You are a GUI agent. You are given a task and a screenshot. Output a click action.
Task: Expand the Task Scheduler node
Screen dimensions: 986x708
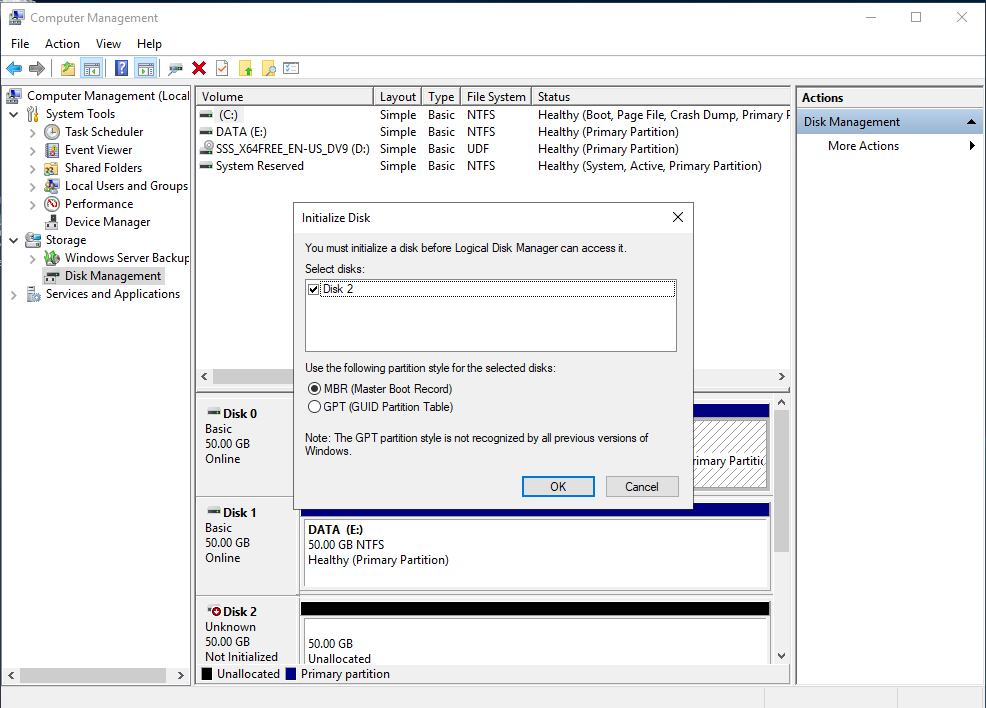pyautogui.click(x=33, y=133)
